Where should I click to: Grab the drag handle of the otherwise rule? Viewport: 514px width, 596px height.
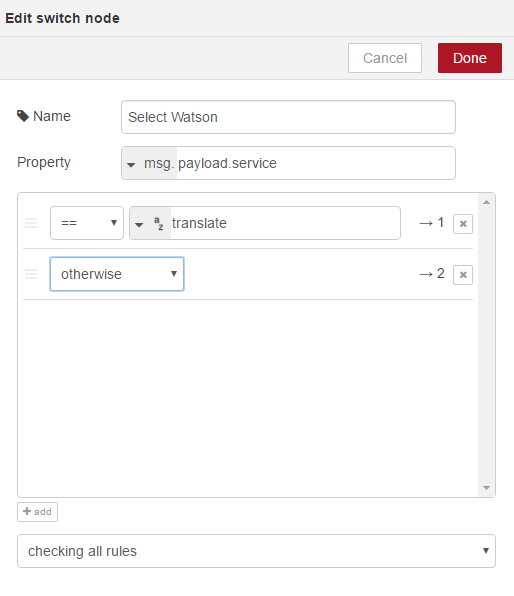[x=31, y=274]
